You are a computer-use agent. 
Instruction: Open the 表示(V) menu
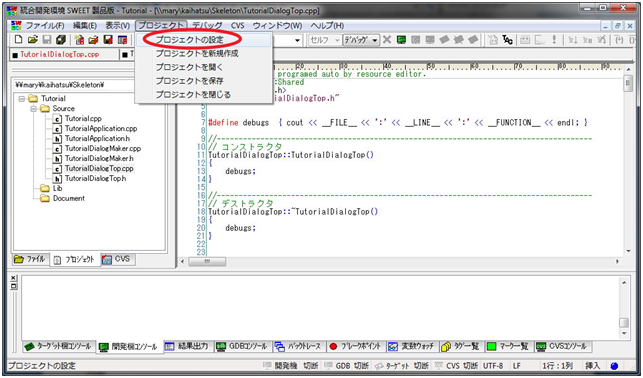pos(117,25)
